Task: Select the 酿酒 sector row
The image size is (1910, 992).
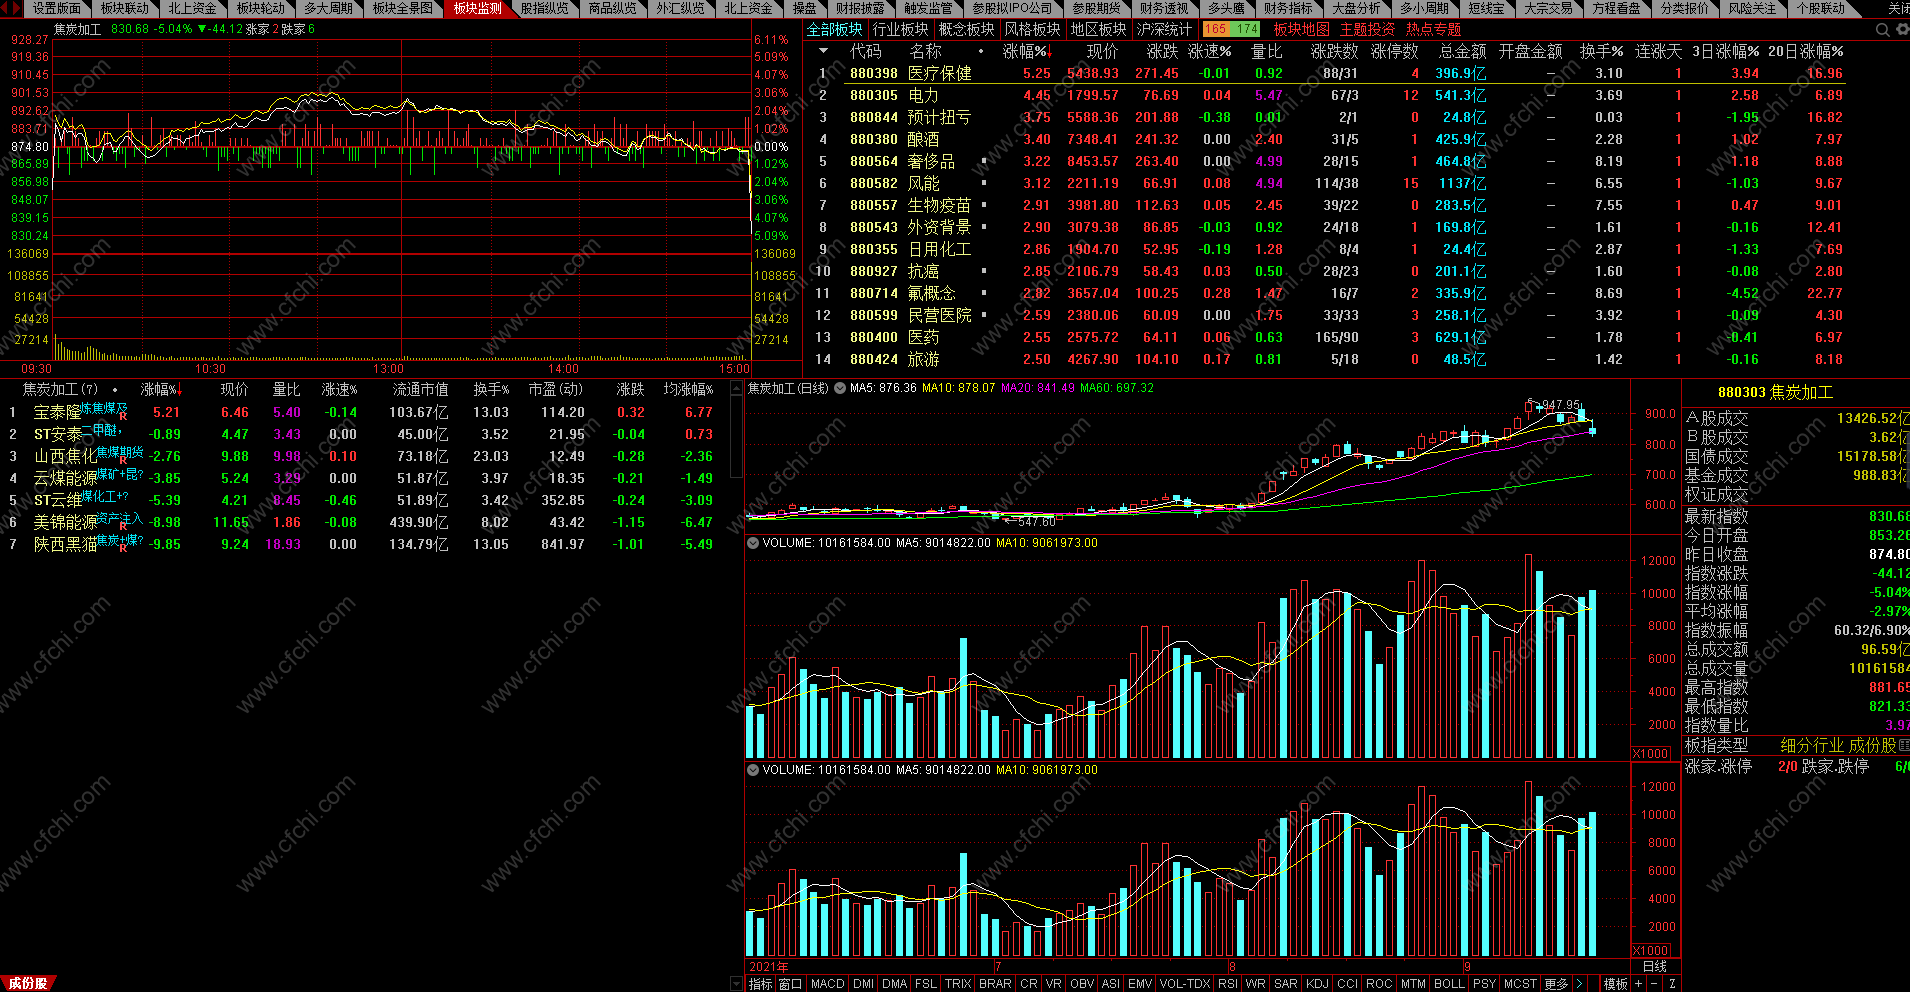Action: [x=1325, y=139]
